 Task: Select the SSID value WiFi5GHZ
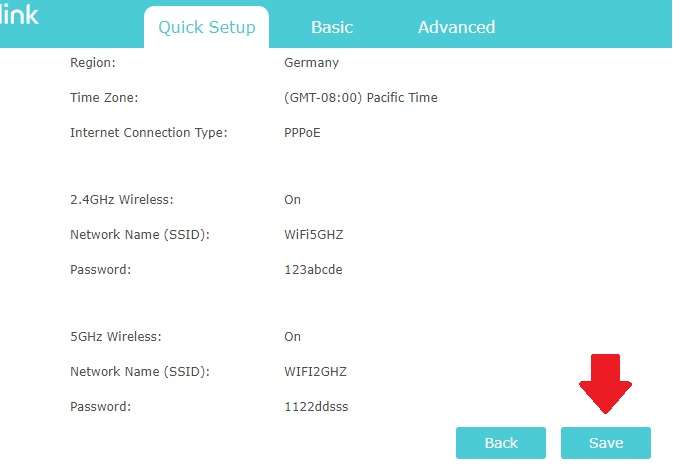(x=314, y=234)
